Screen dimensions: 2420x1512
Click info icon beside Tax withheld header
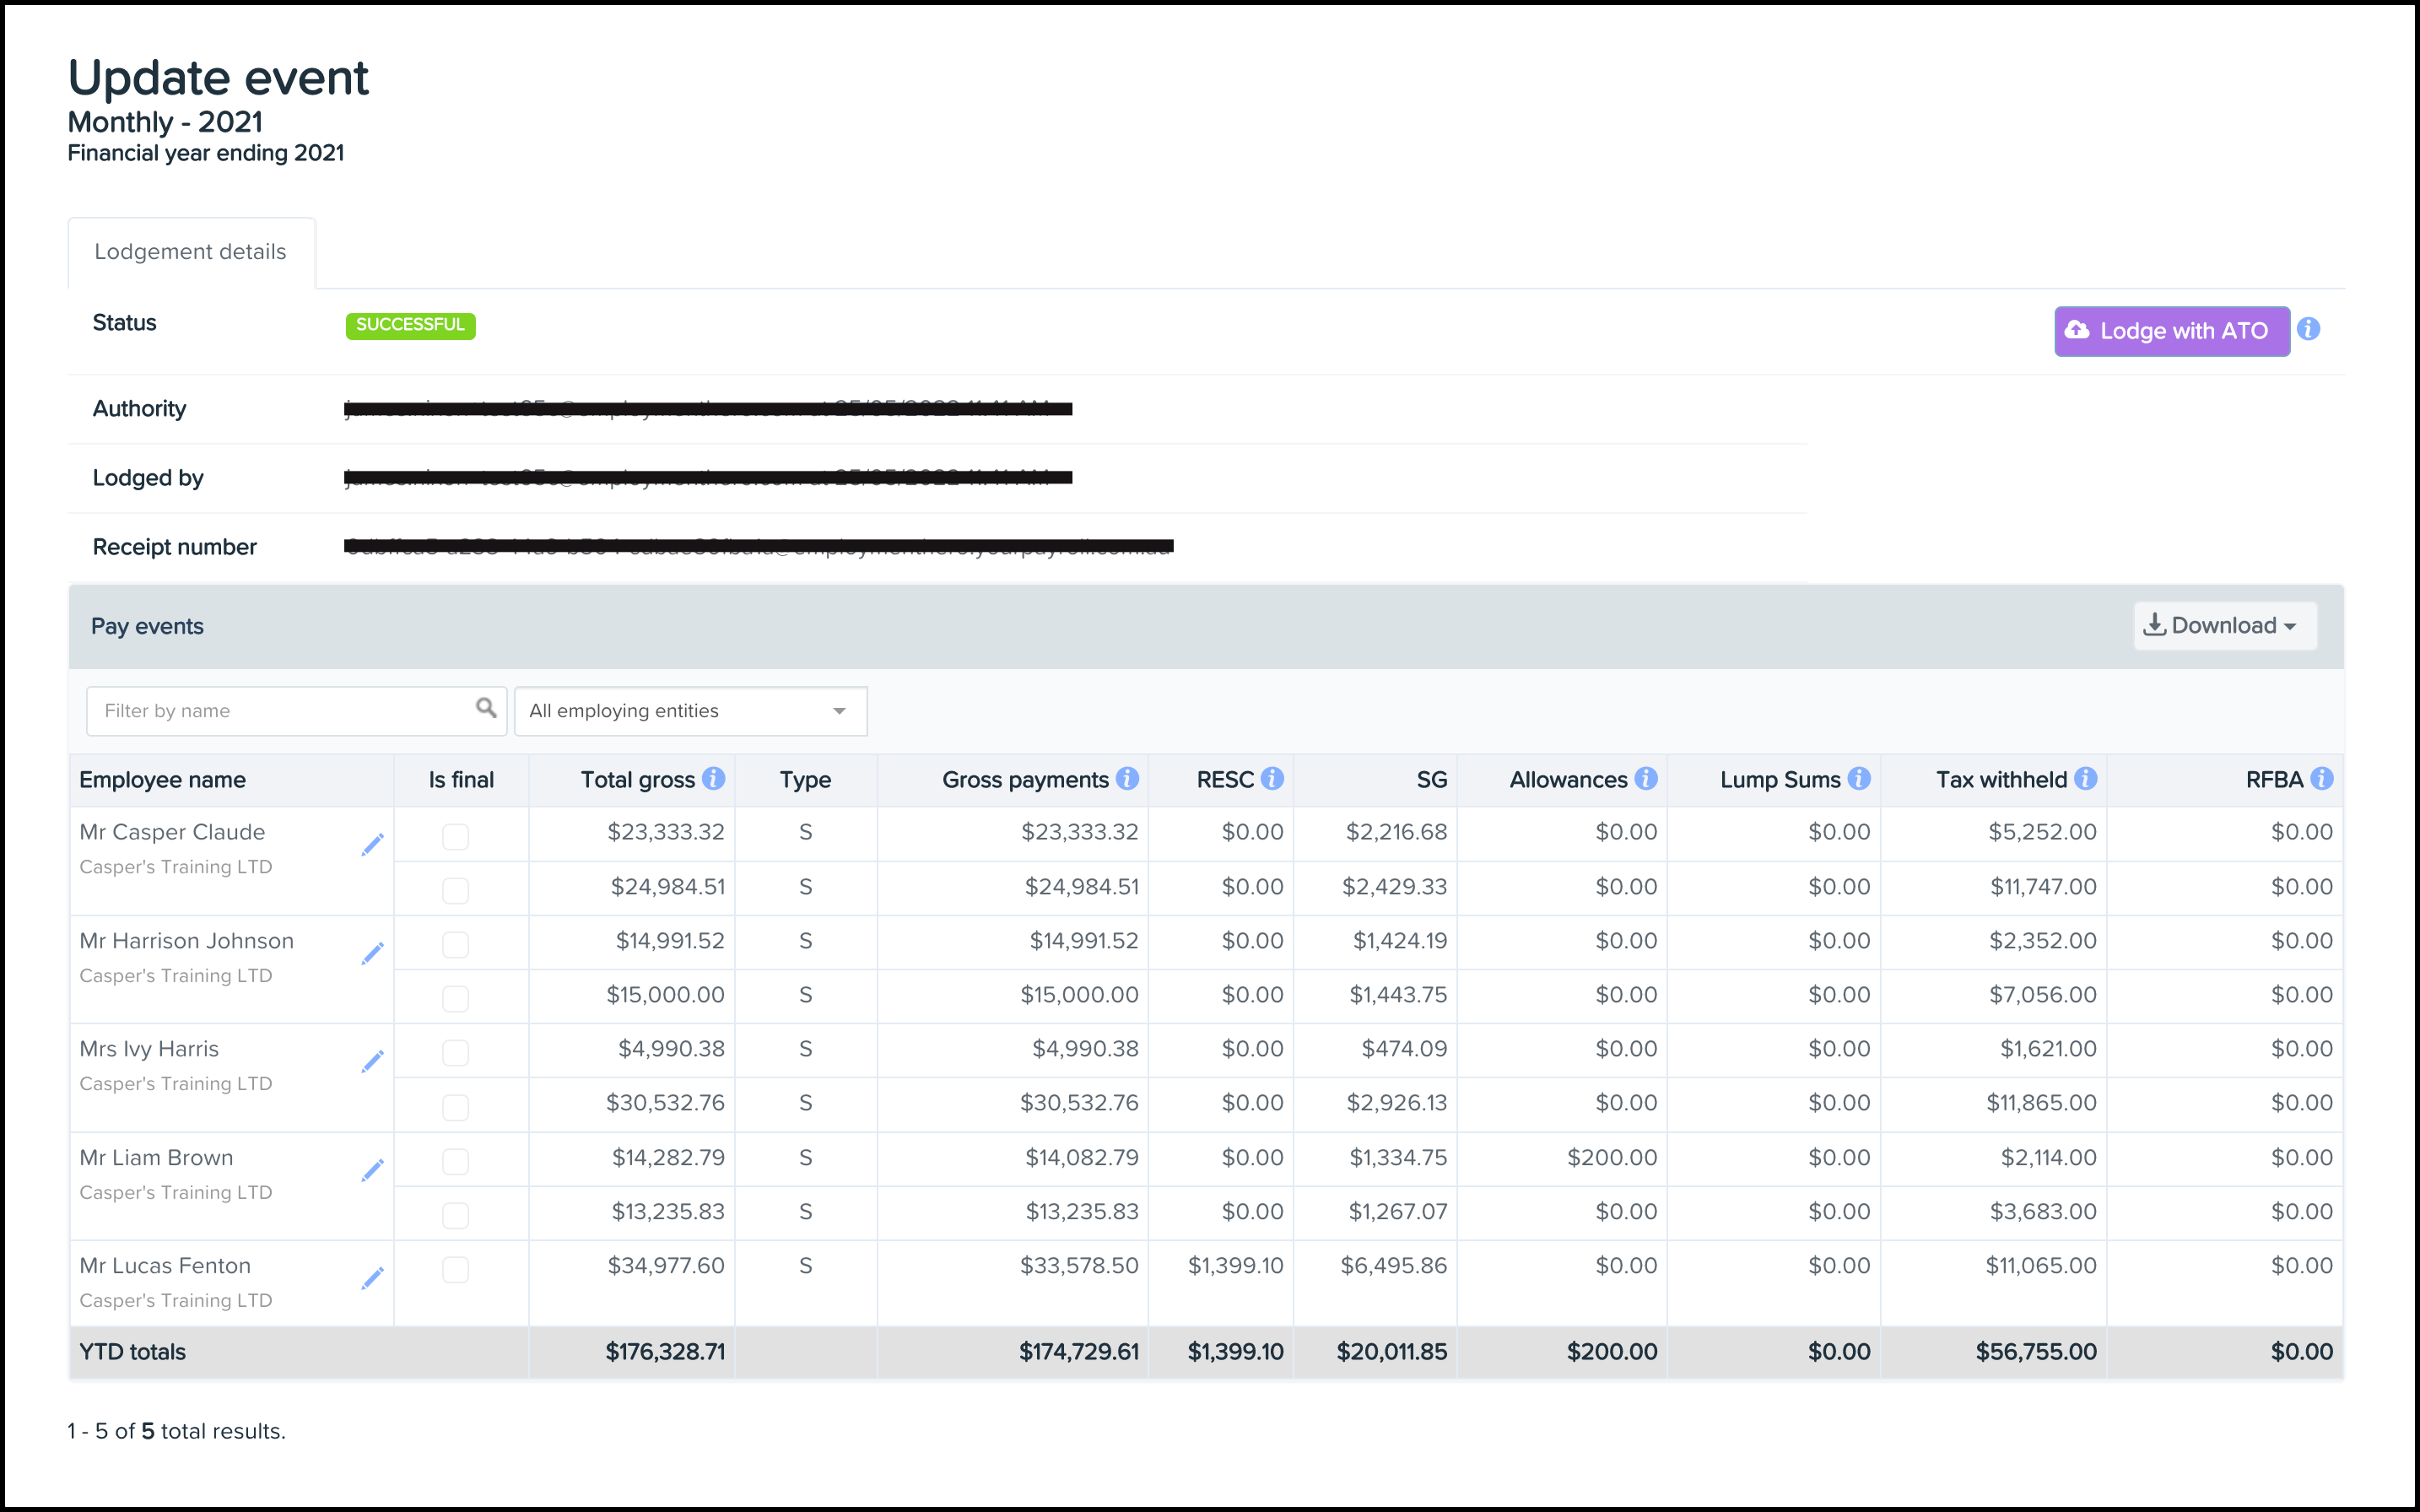(x=2085, y=778)
